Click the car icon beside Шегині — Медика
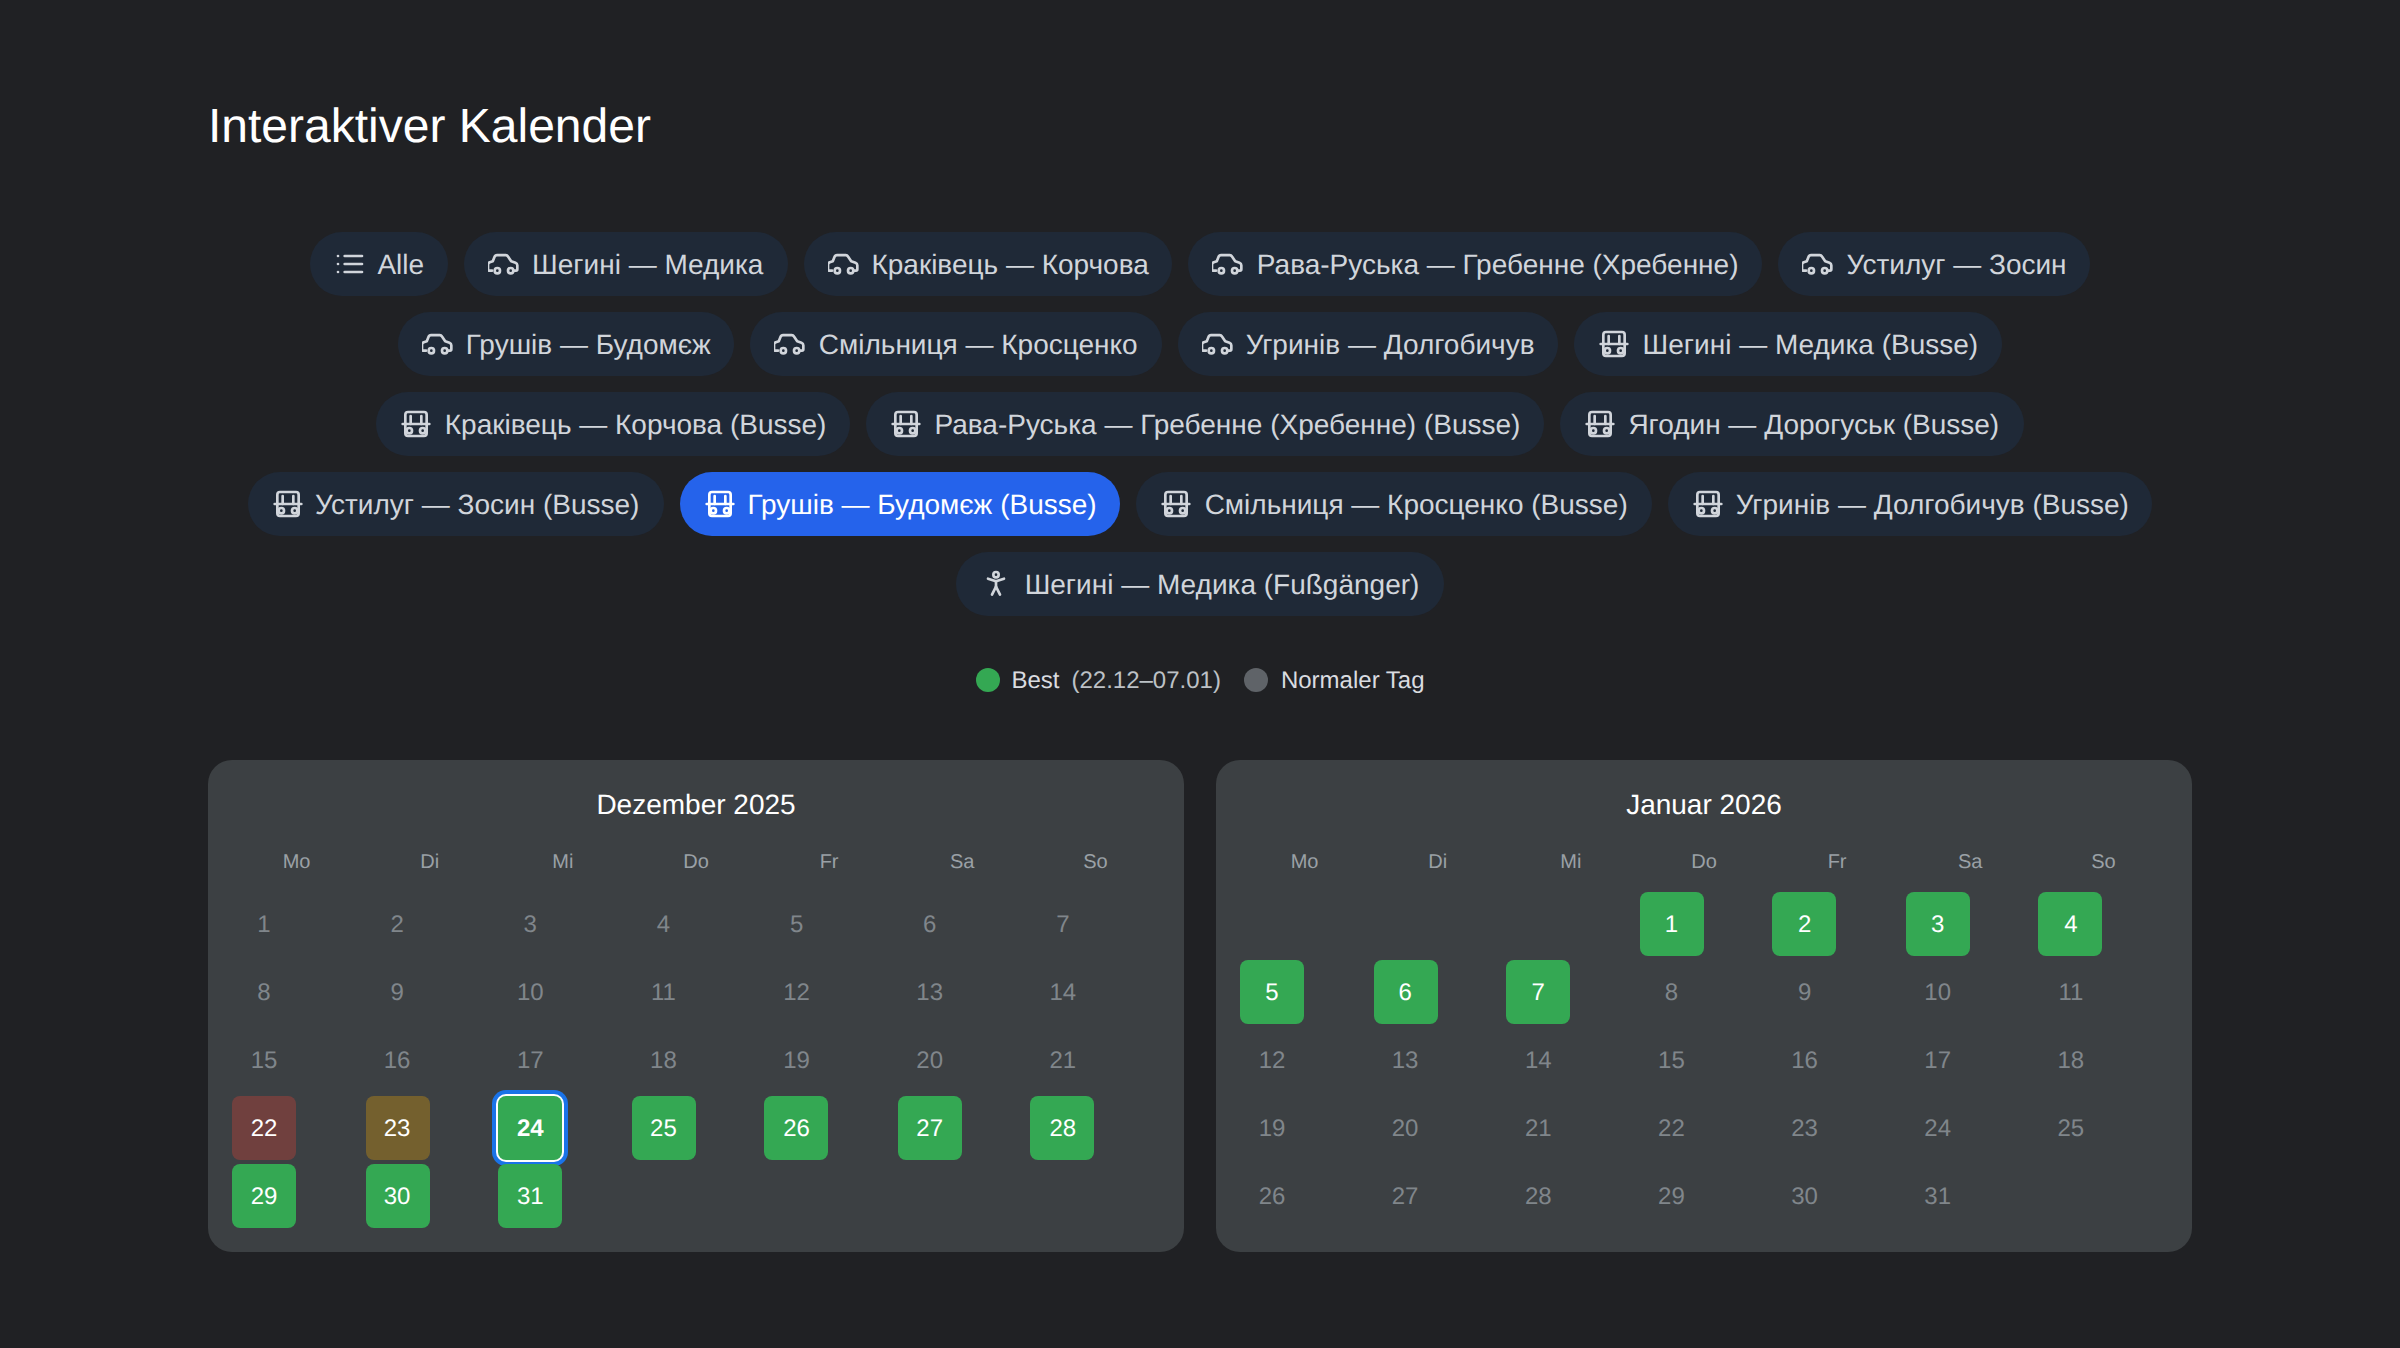The height and width of the screenshot is (1348, 2400). click(x=502, y=264)
